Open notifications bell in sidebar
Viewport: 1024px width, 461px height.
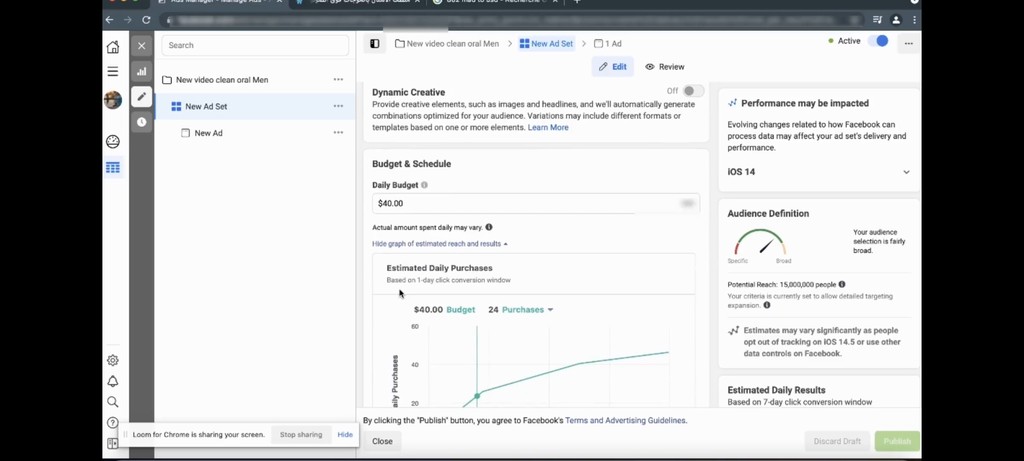(x=113, y=381)
